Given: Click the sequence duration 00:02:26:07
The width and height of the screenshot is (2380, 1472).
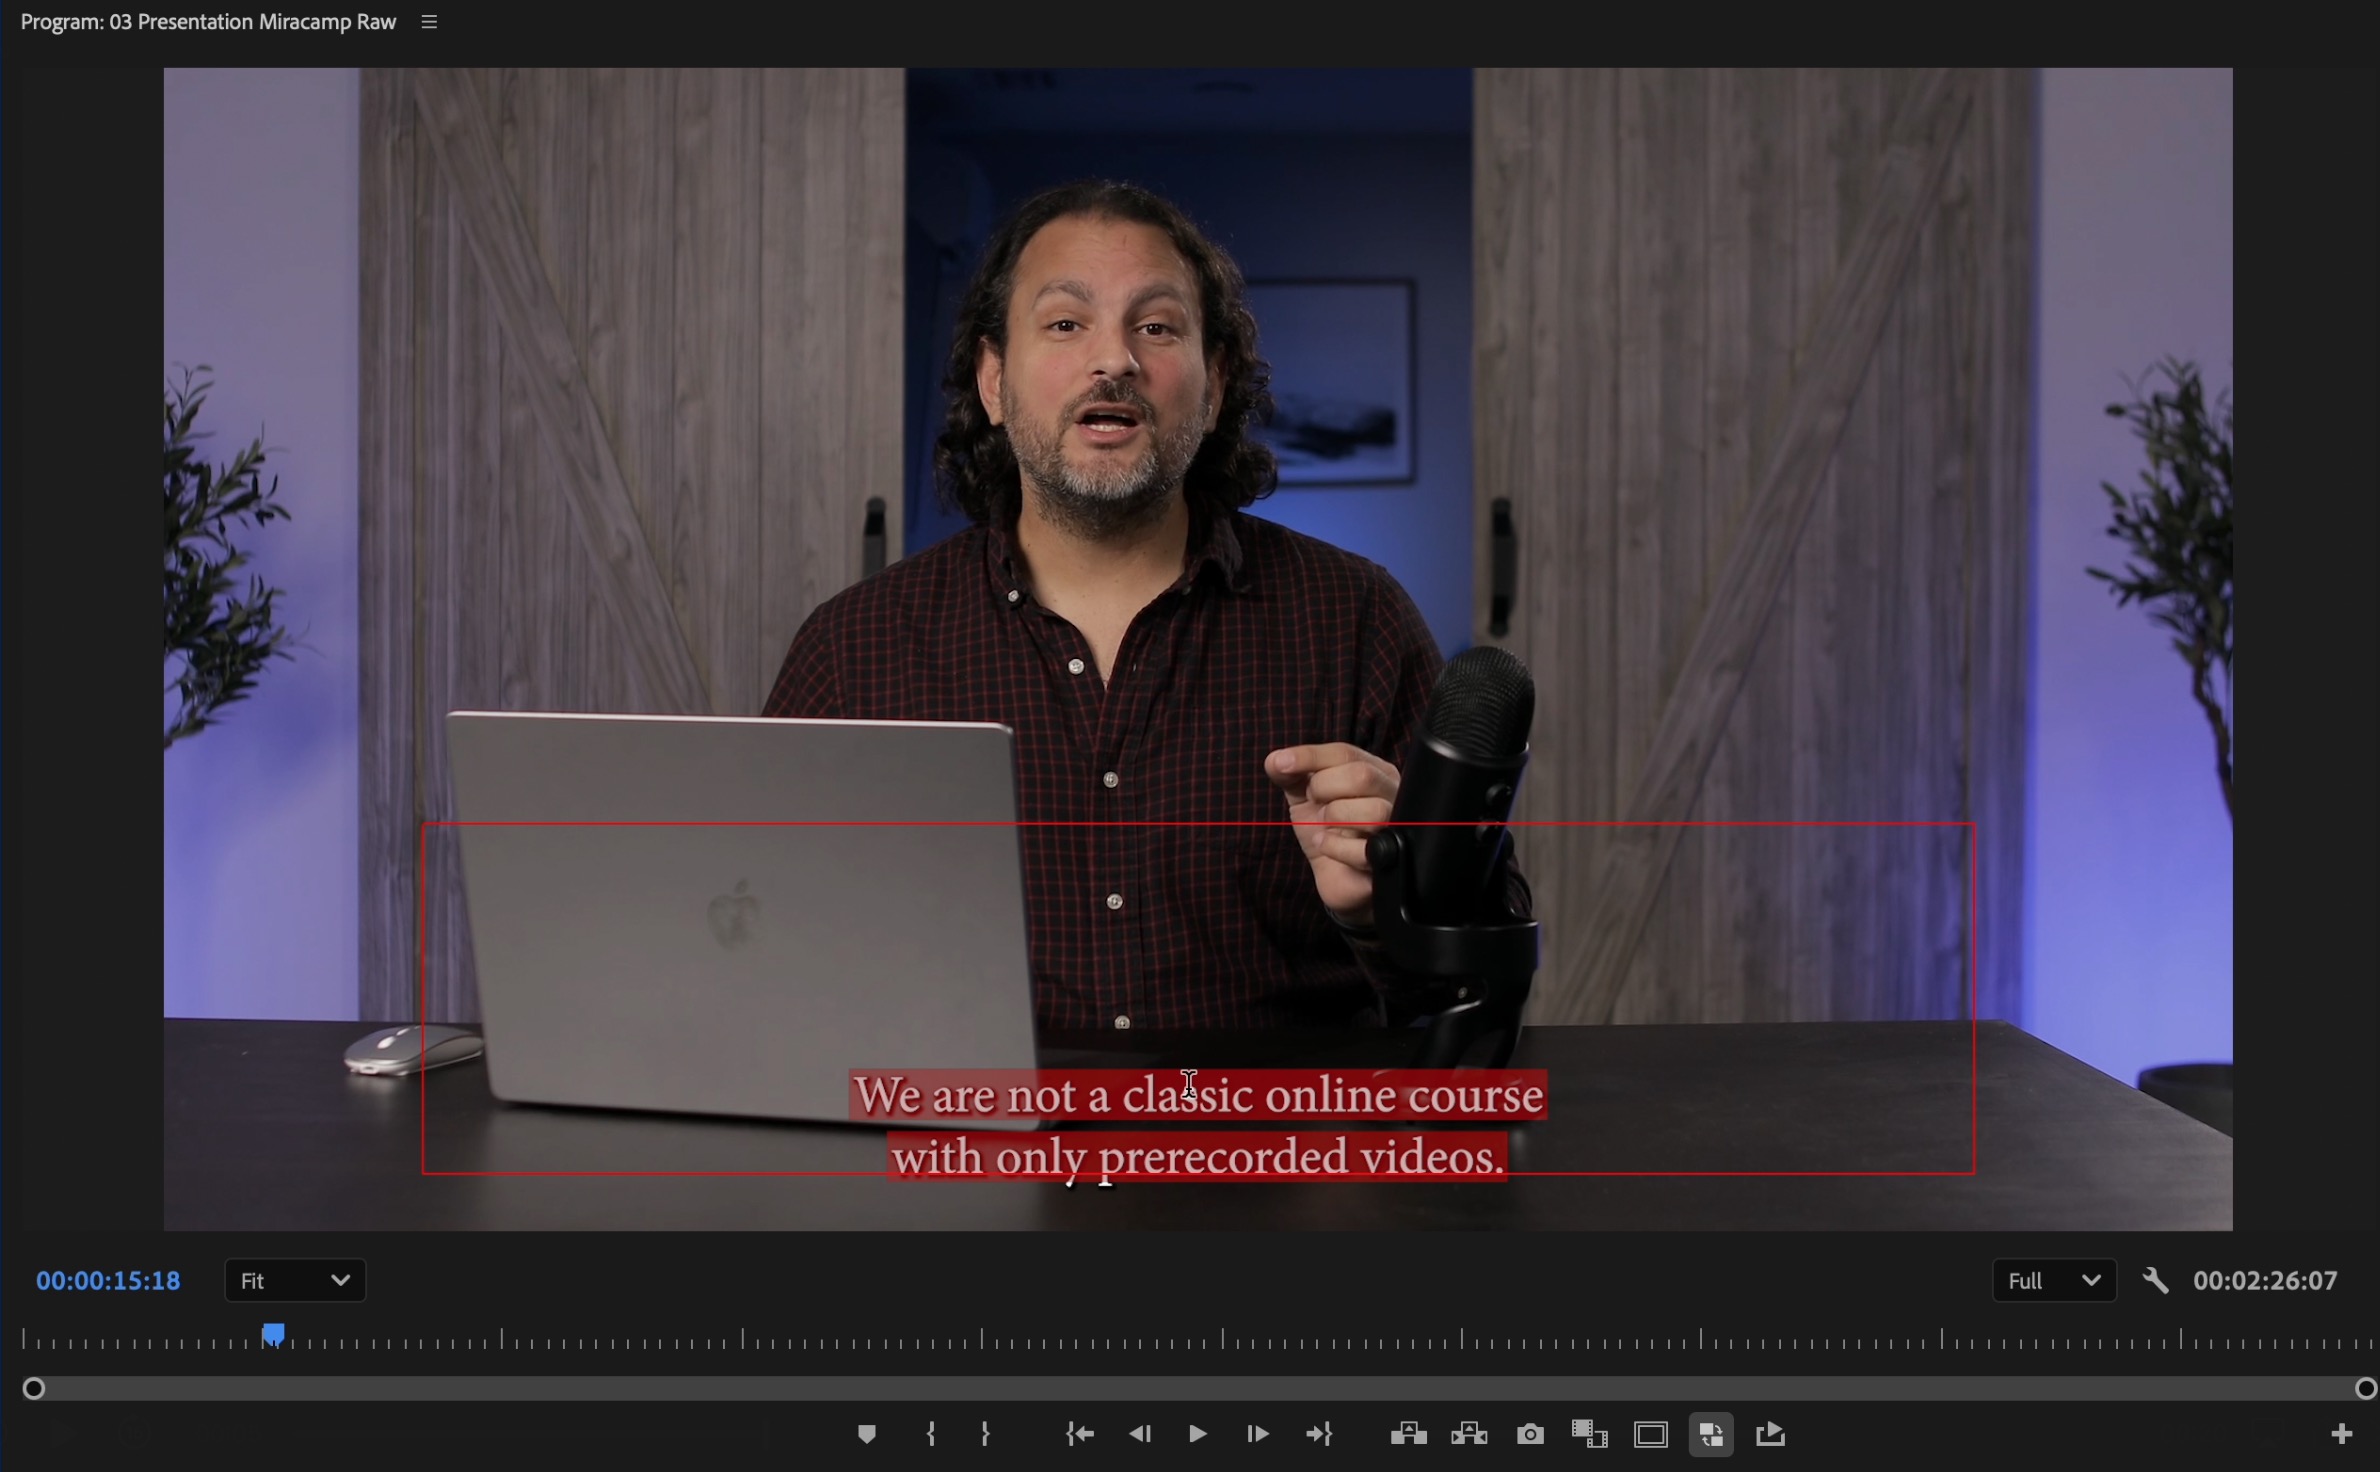Looking at the screenshot, I should [2265, 1281].
